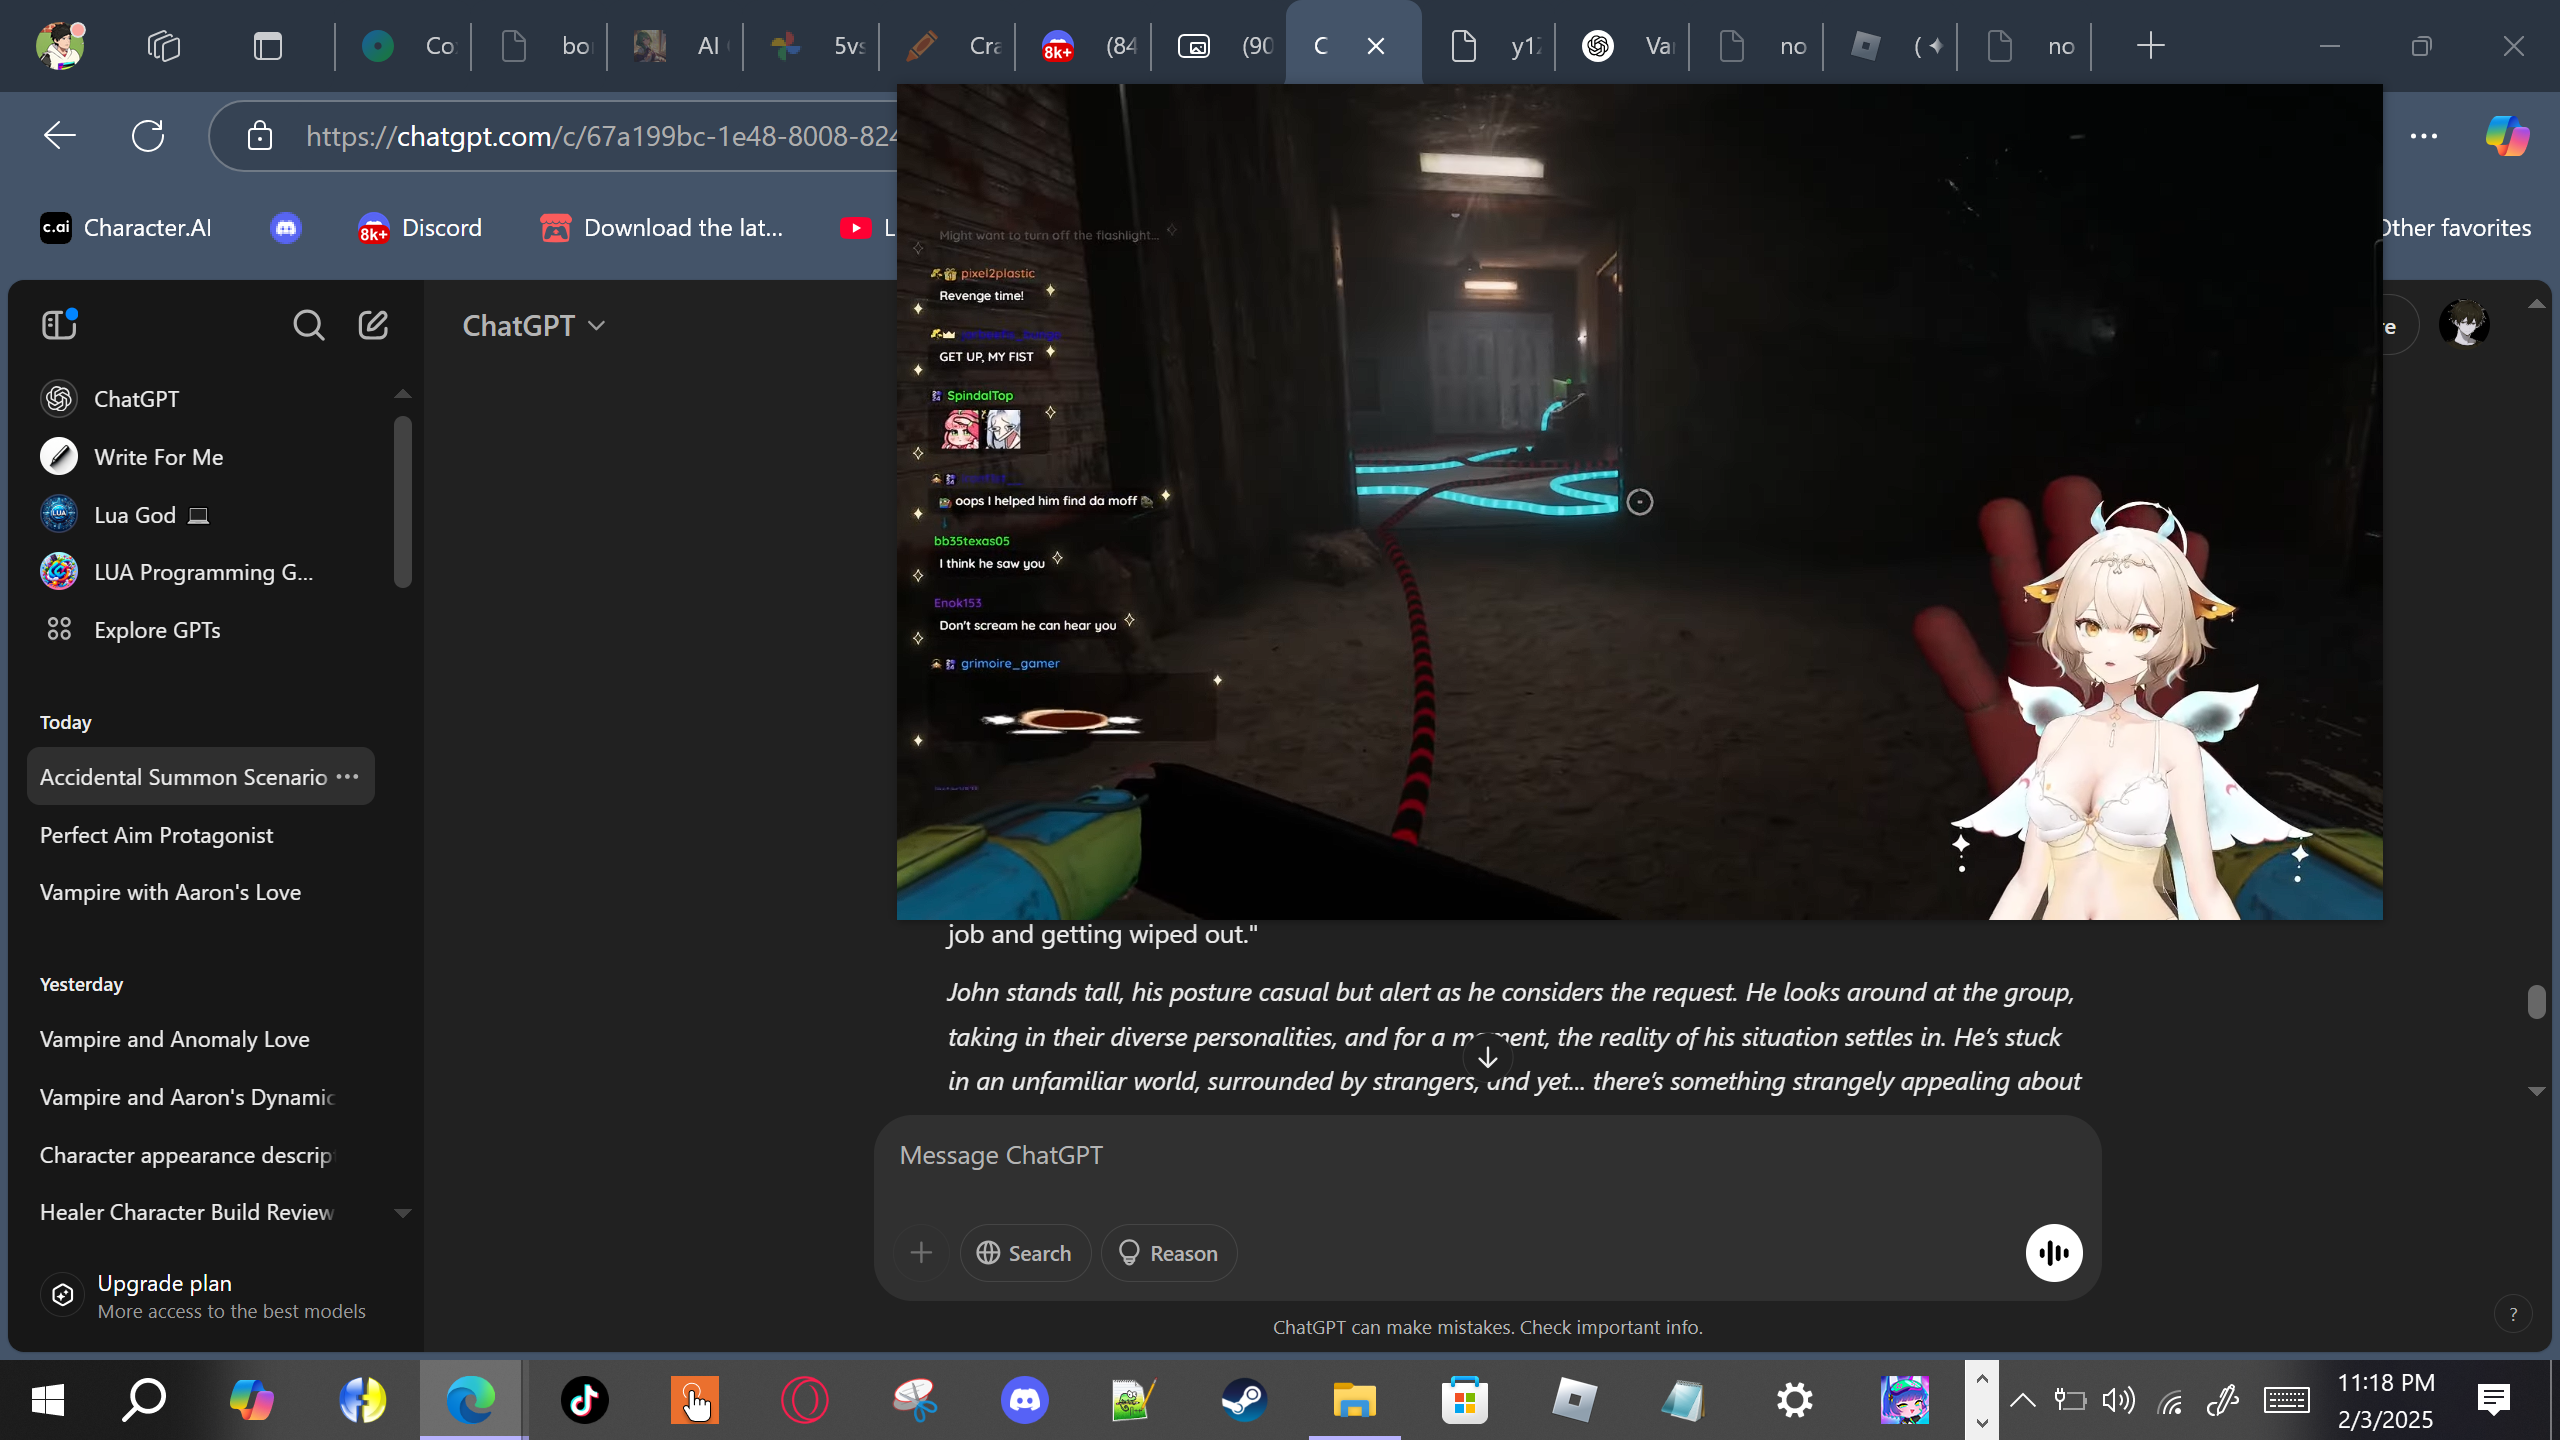The image size is (2560, 1440).
Task: Open the Healer Character Build Review chat
Action: (200, 1212)
